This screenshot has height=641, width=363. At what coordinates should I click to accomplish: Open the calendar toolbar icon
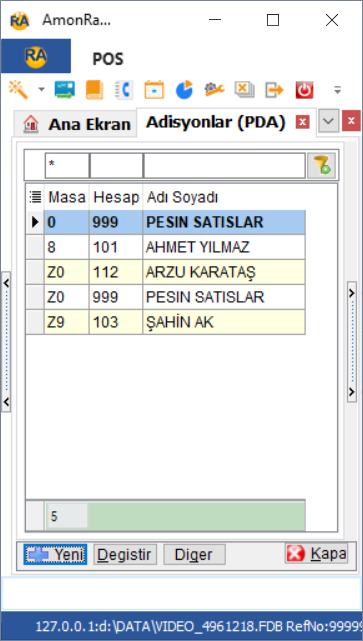pyautogui.click(x=154, y=90)
